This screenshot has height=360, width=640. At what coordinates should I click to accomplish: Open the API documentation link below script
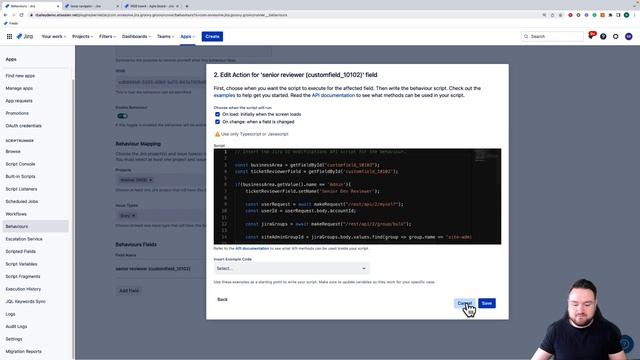[252, 248]
